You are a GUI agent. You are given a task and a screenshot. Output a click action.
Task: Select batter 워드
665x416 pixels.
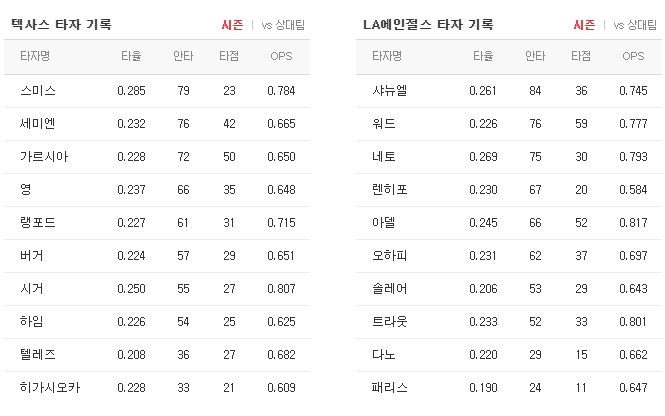384,124
